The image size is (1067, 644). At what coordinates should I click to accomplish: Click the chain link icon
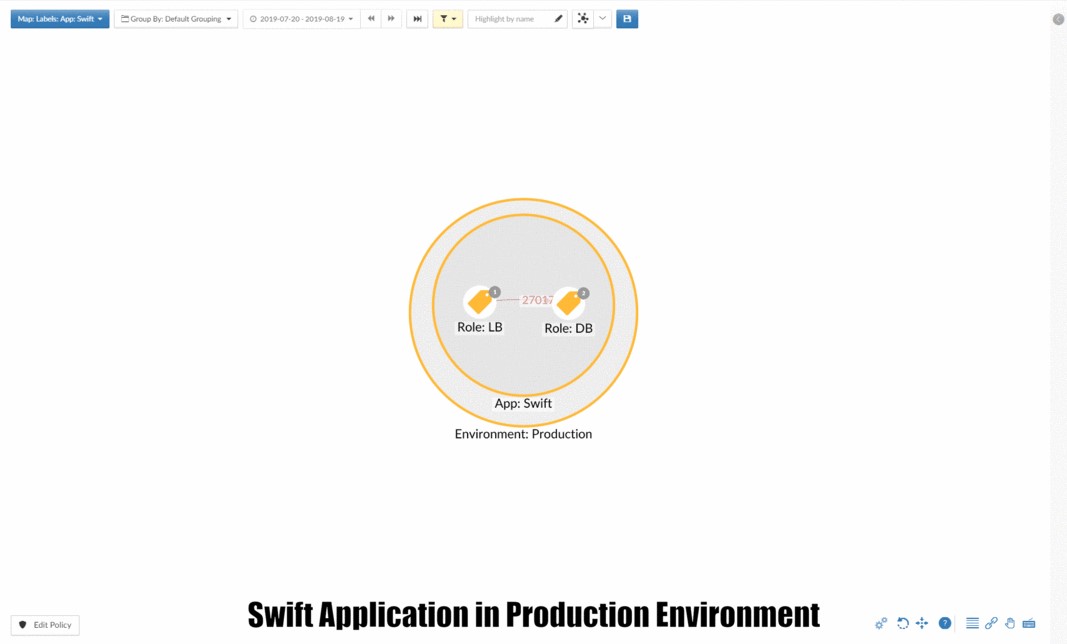click(x=991, y=623)
